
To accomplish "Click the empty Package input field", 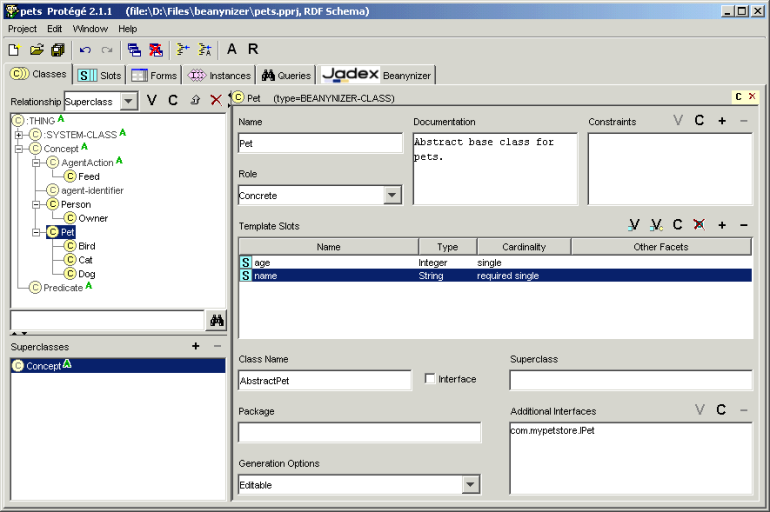I will (359, 432).
